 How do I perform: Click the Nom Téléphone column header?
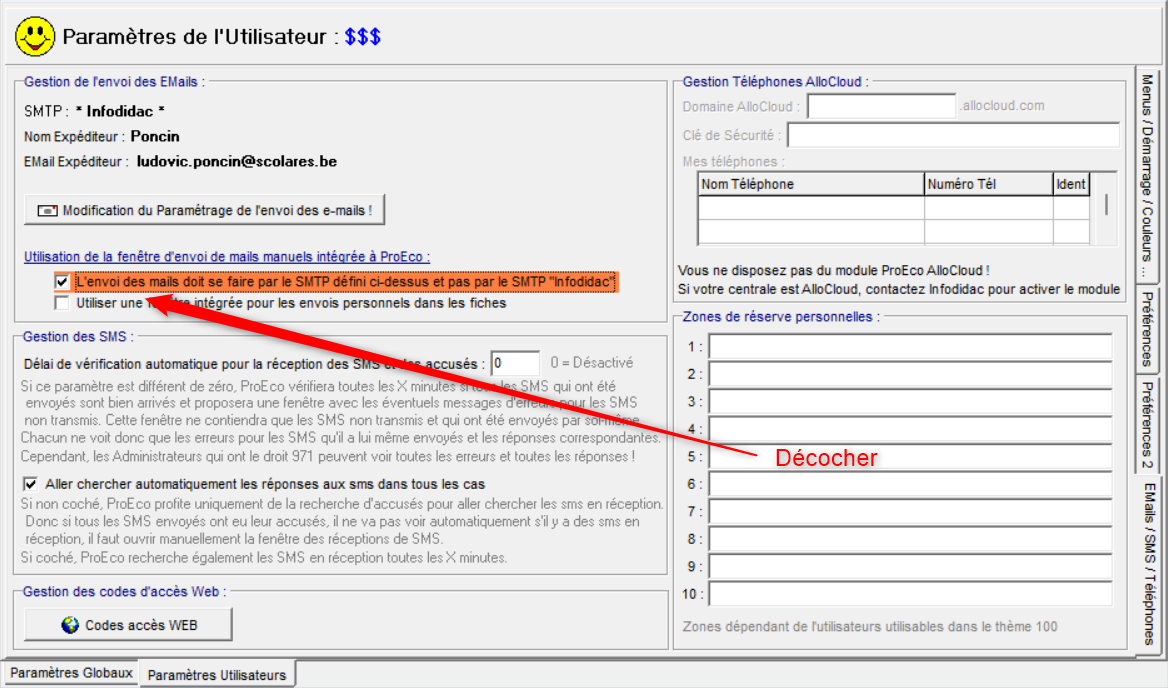tap(810, 184)
